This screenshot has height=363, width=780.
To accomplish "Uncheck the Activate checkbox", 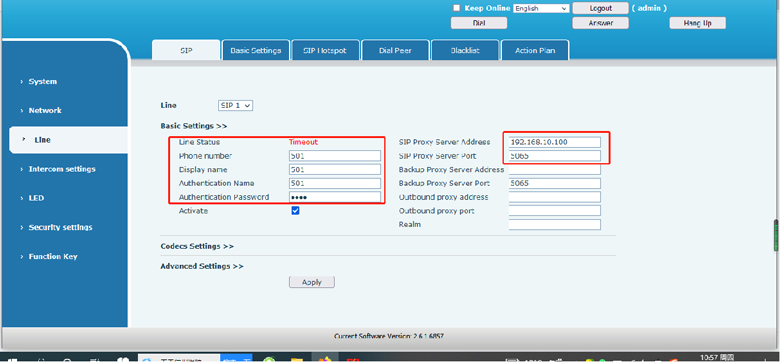I will click(x=295, y=211).
